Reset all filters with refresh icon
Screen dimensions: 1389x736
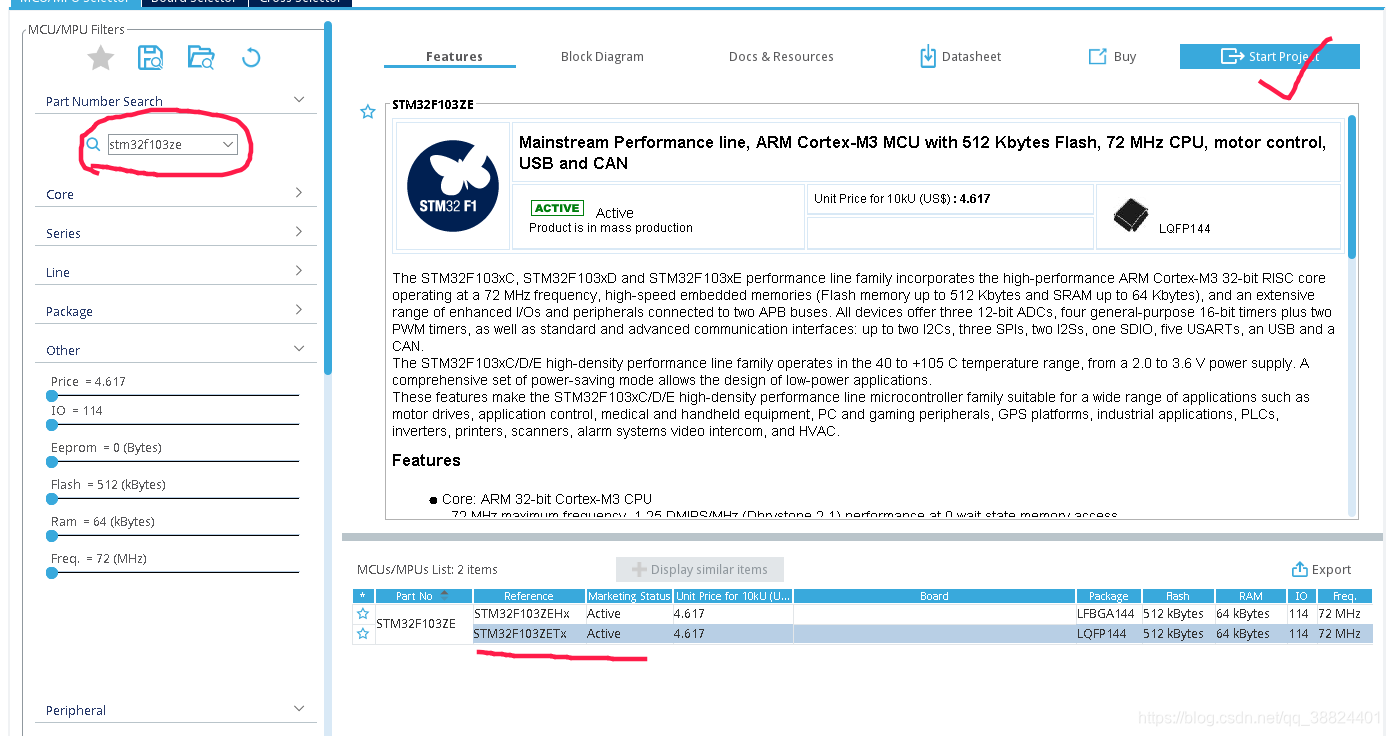point(251,58)
